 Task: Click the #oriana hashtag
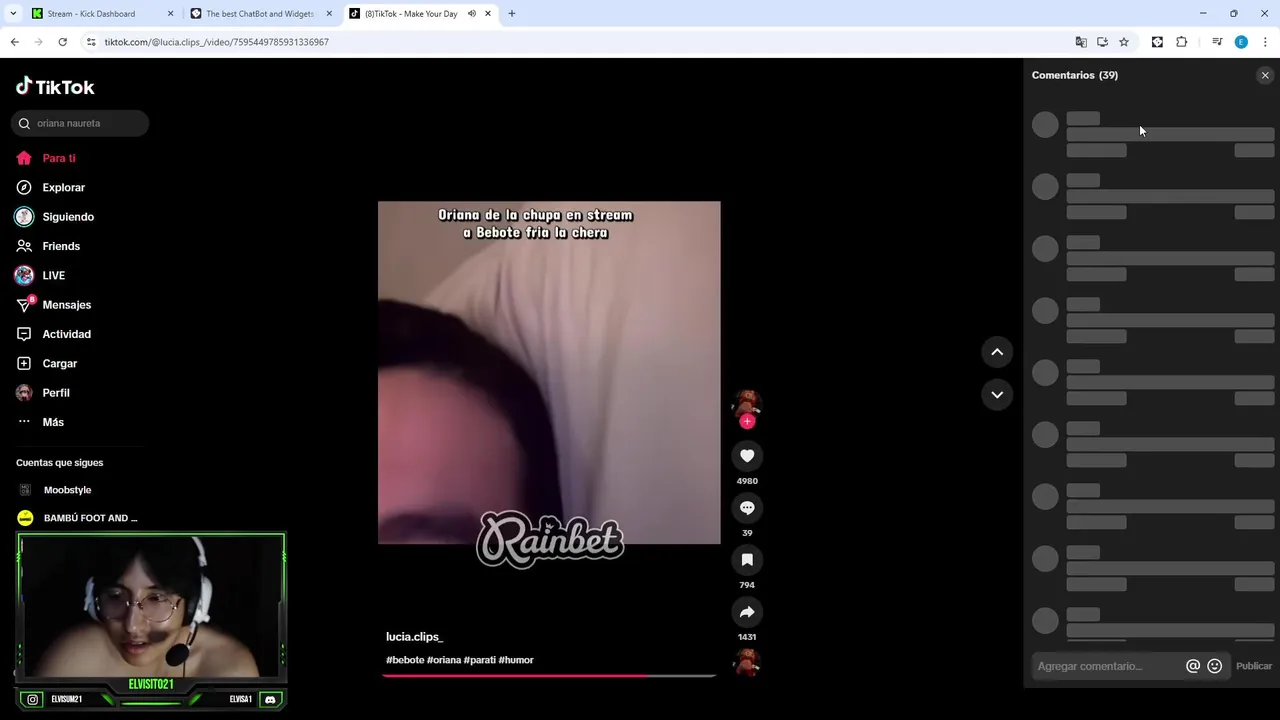pyautogui.click(x=444, y=660)
